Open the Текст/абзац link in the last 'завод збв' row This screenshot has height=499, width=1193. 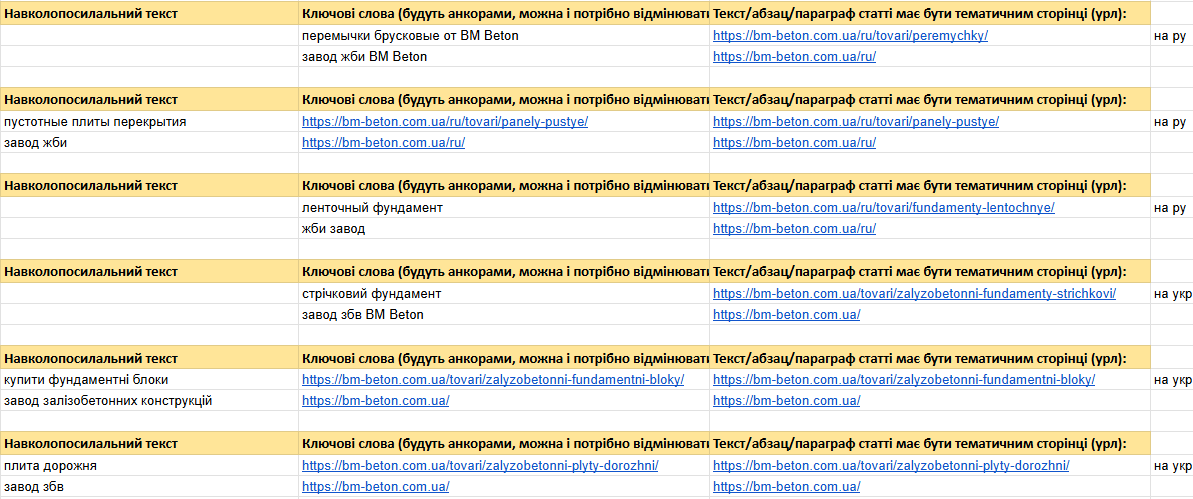pos(787,486)
